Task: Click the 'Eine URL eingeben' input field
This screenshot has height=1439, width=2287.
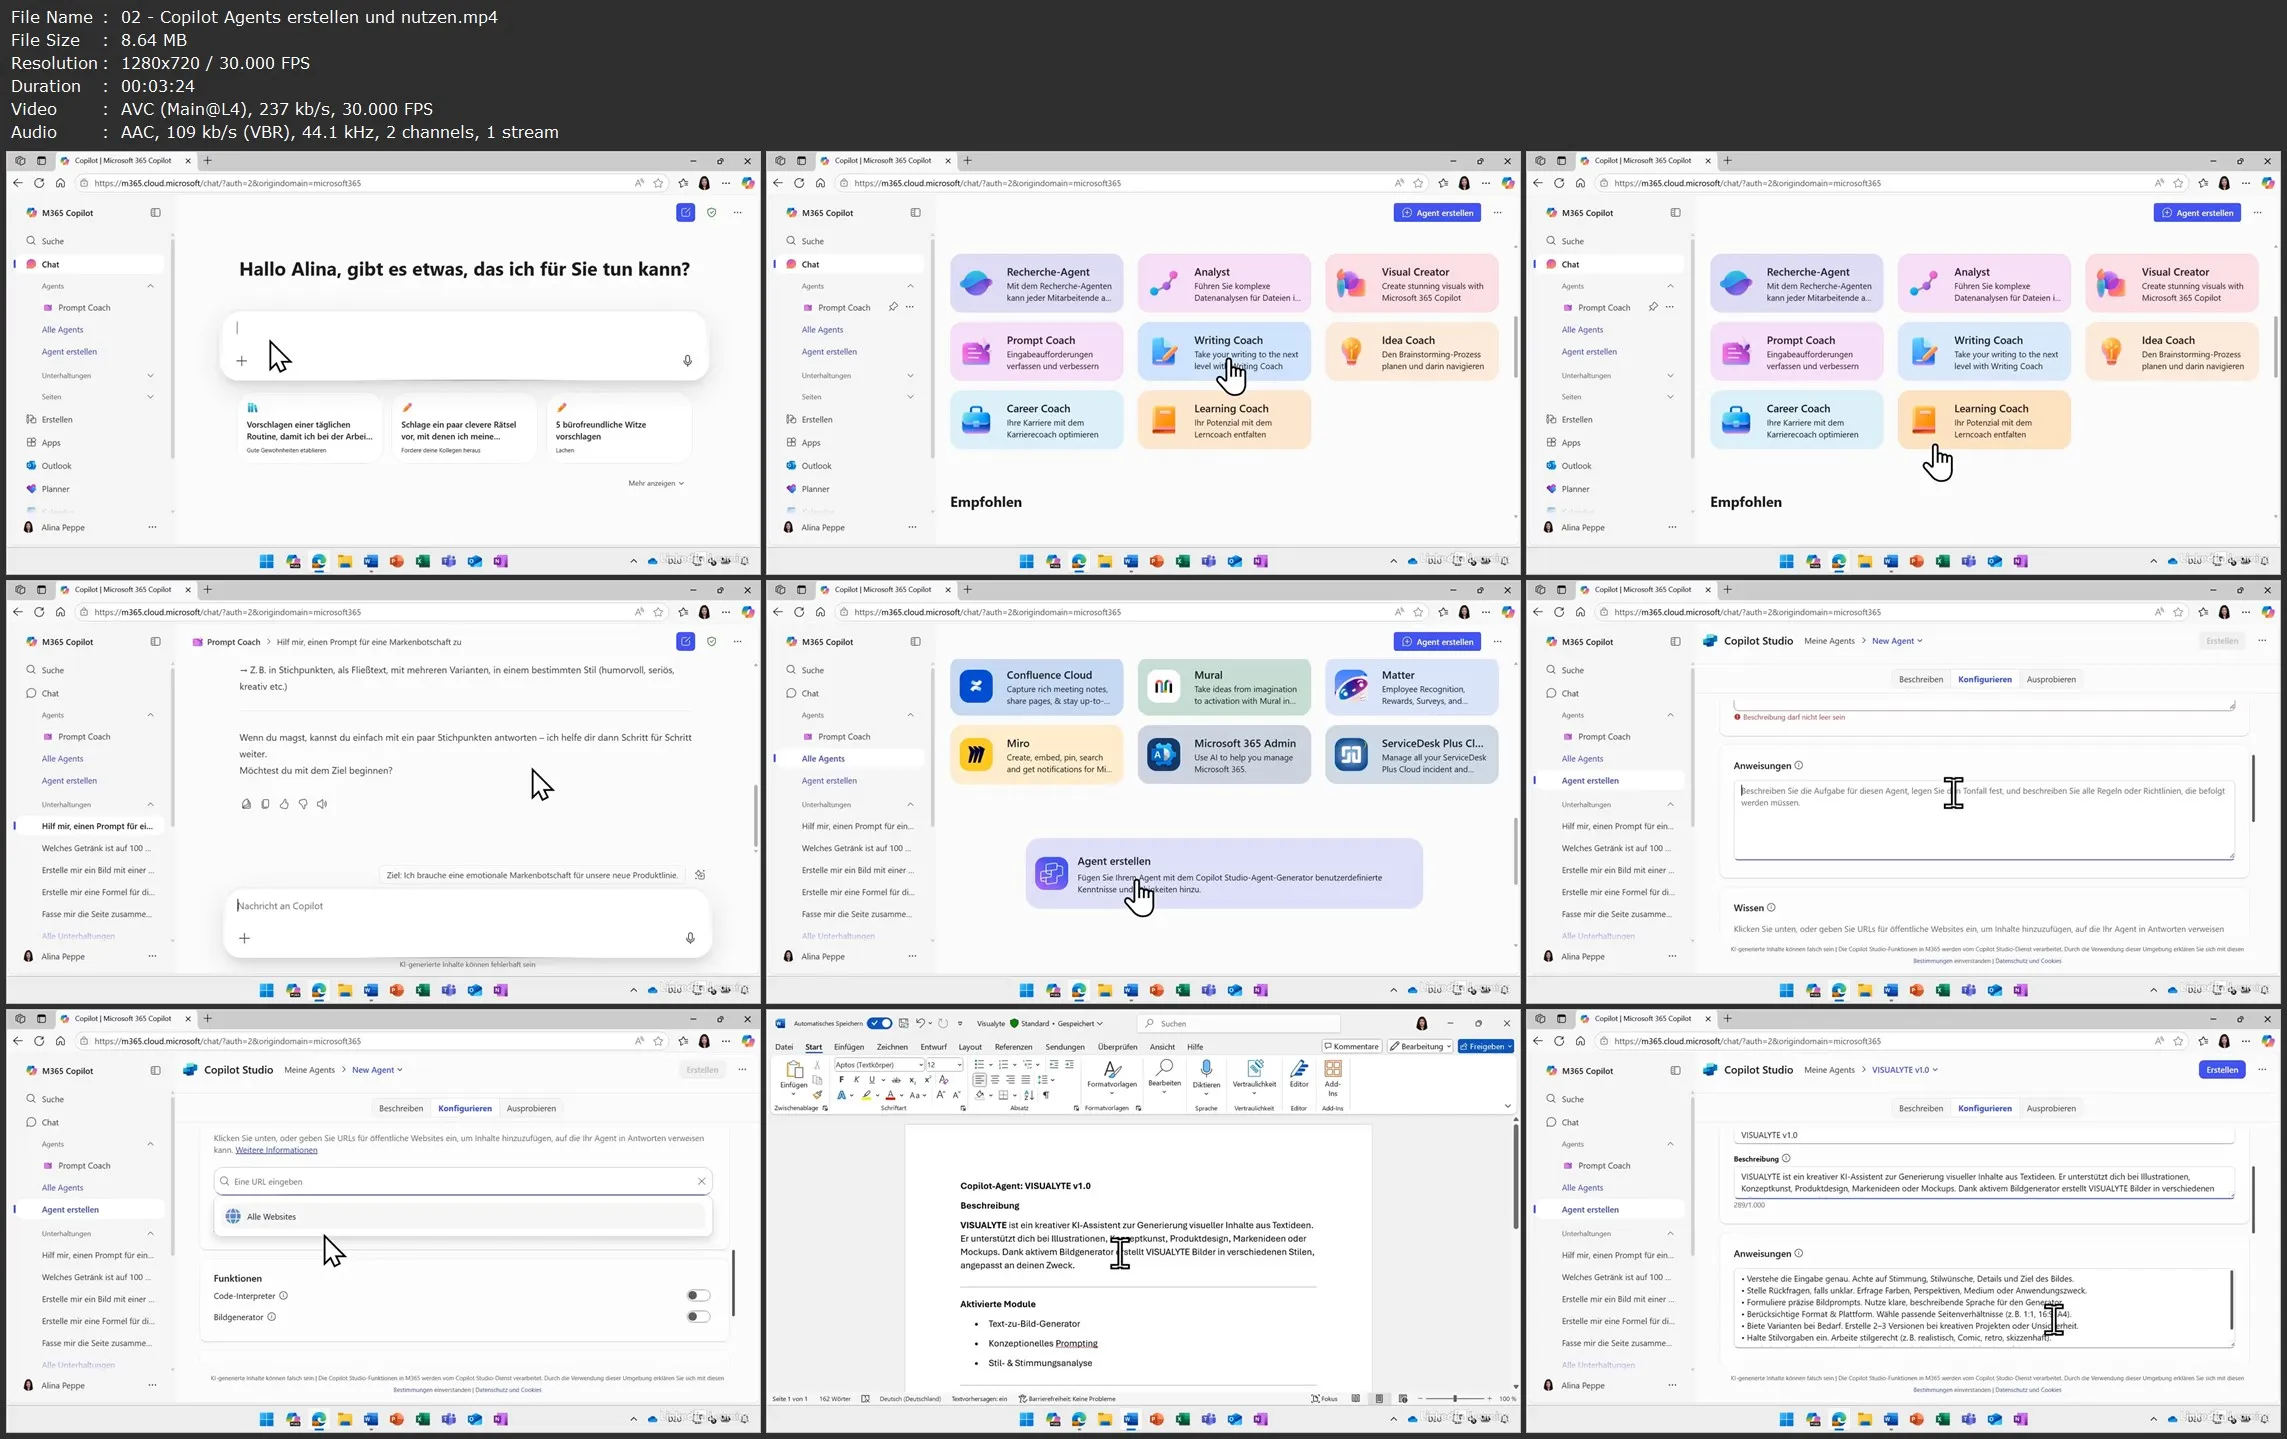Action: click(x=463, y=1181)
